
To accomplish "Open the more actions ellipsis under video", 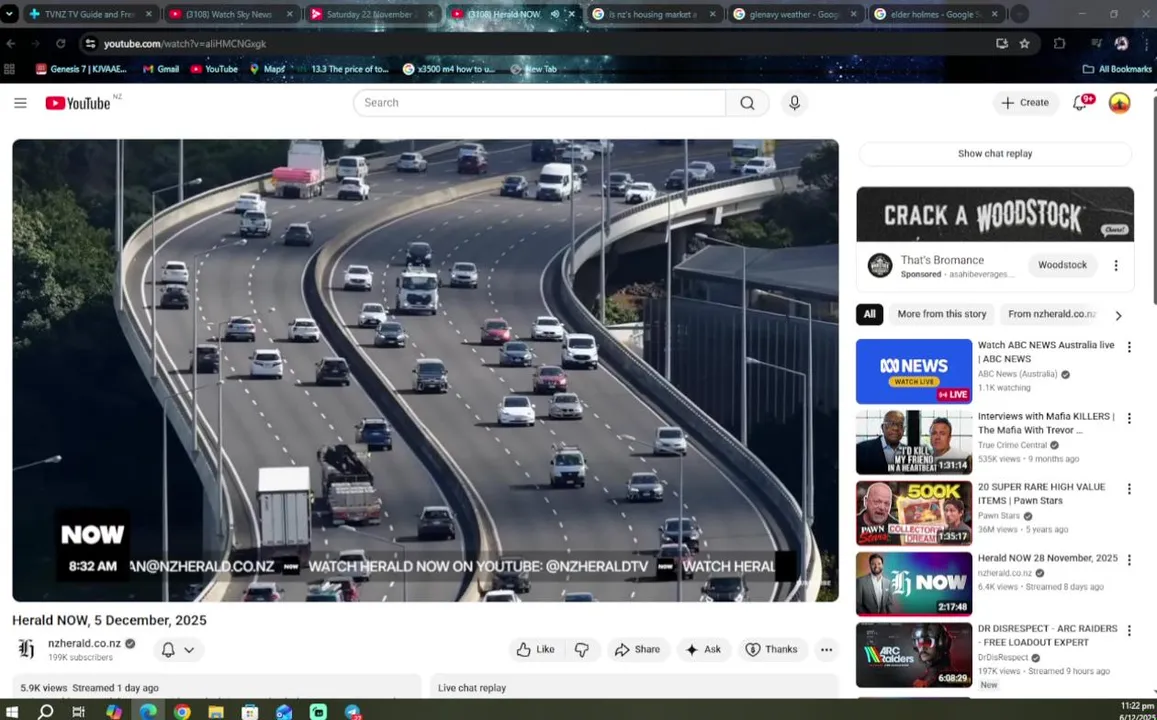I will click(x=826, y=649).
